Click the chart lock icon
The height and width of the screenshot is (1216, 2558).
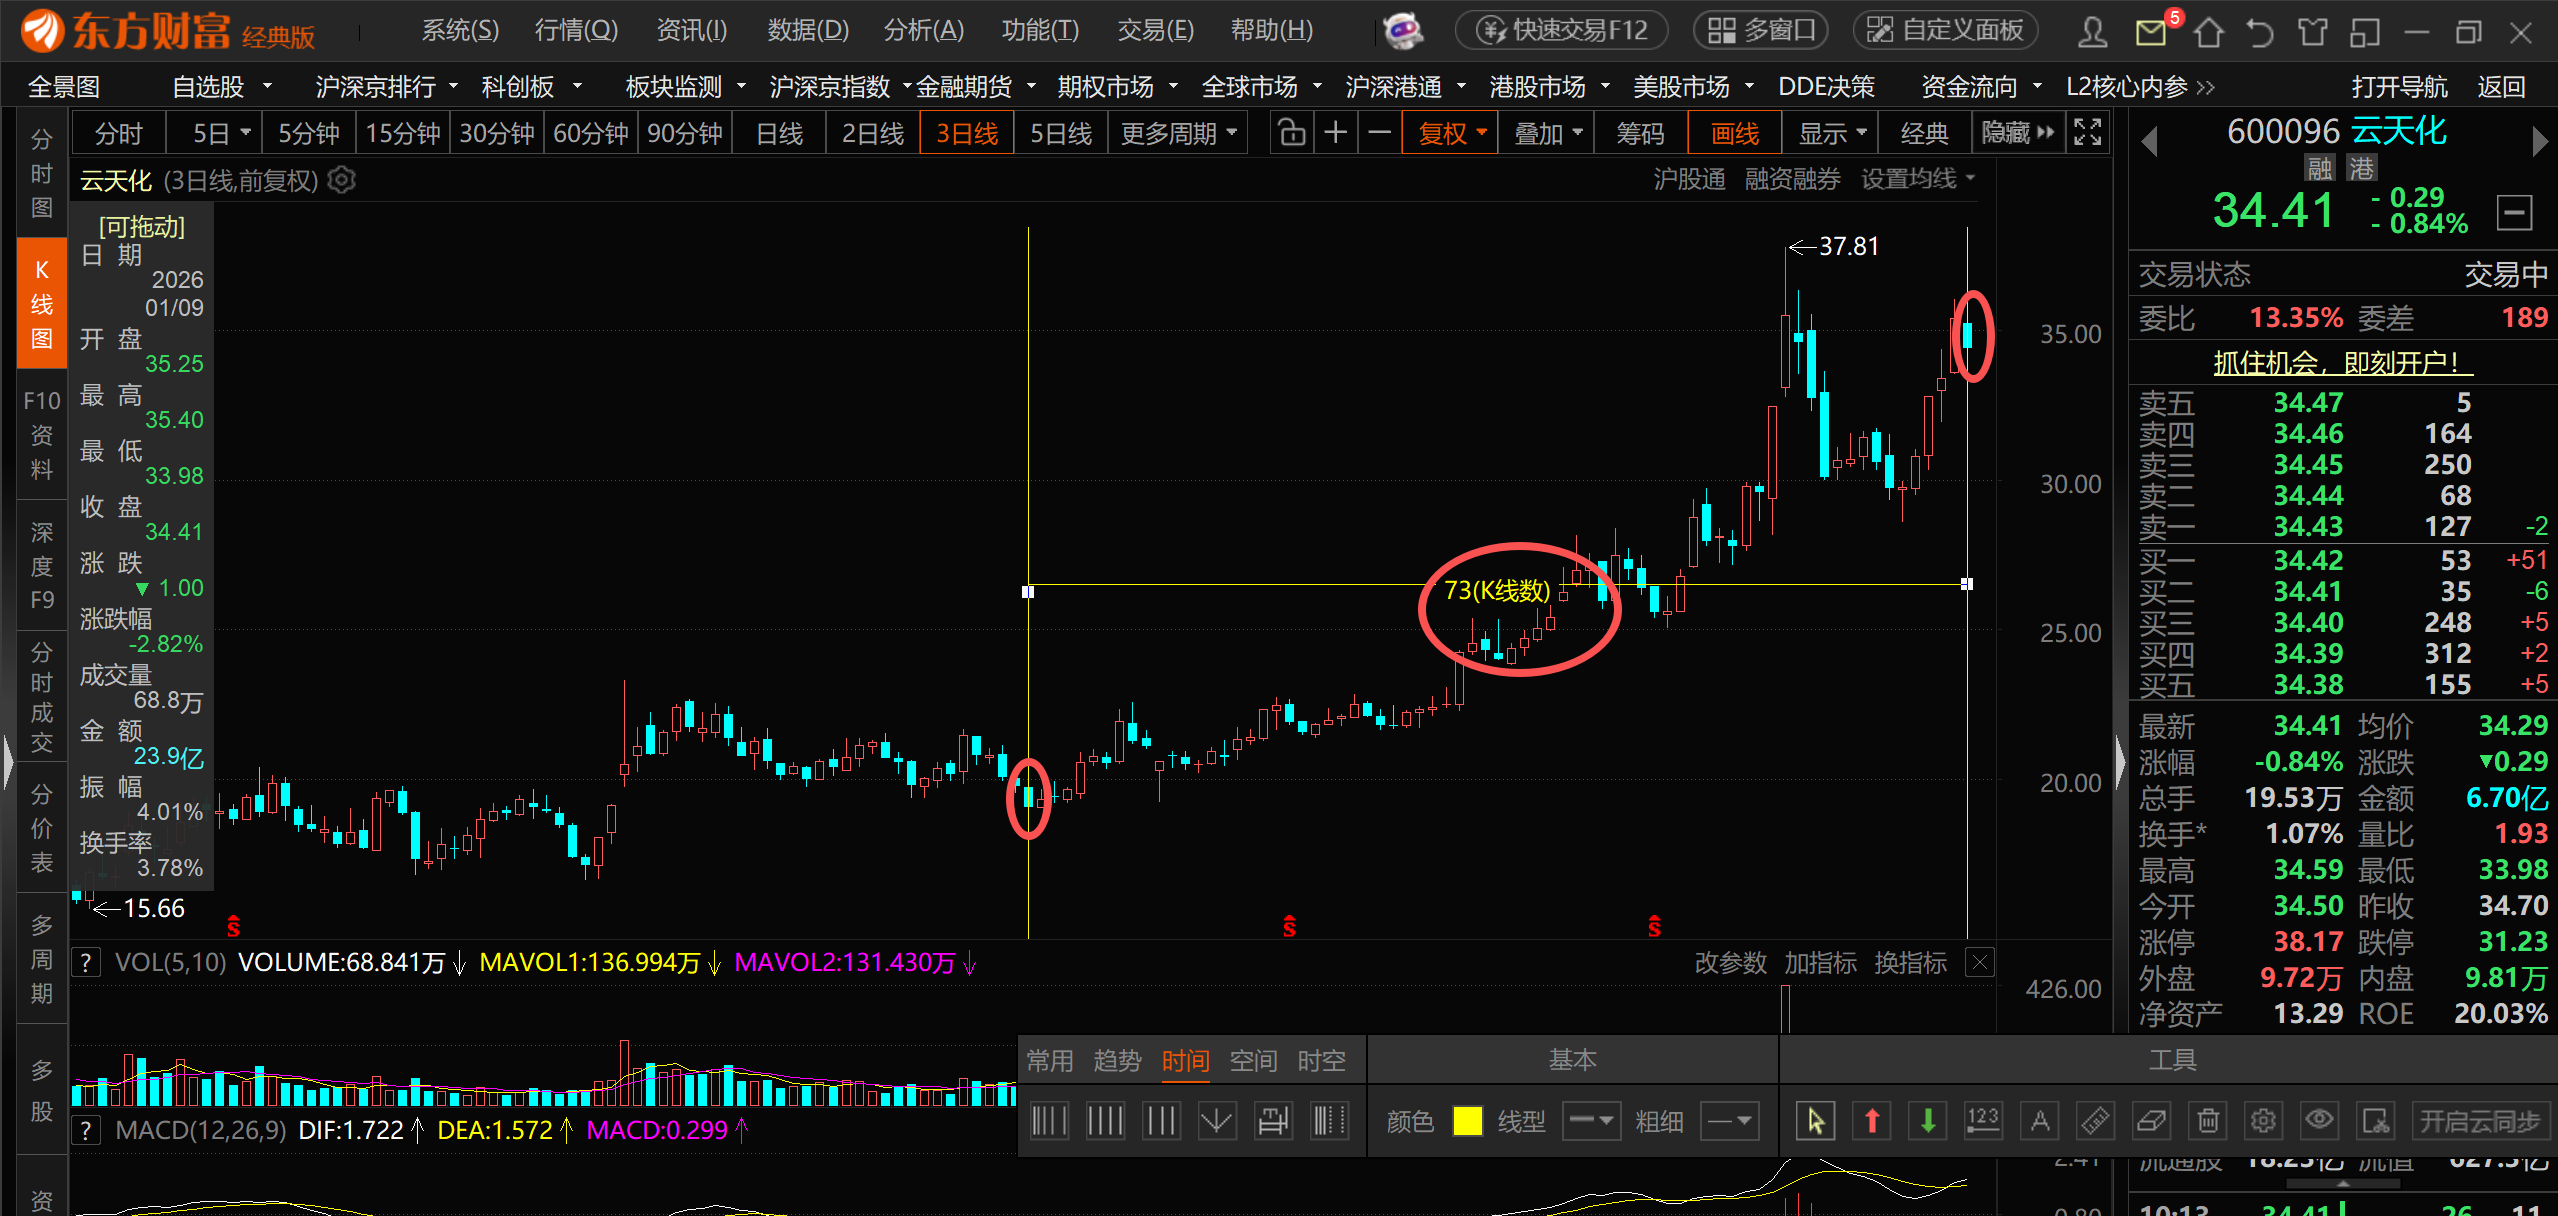[1292, 133]
